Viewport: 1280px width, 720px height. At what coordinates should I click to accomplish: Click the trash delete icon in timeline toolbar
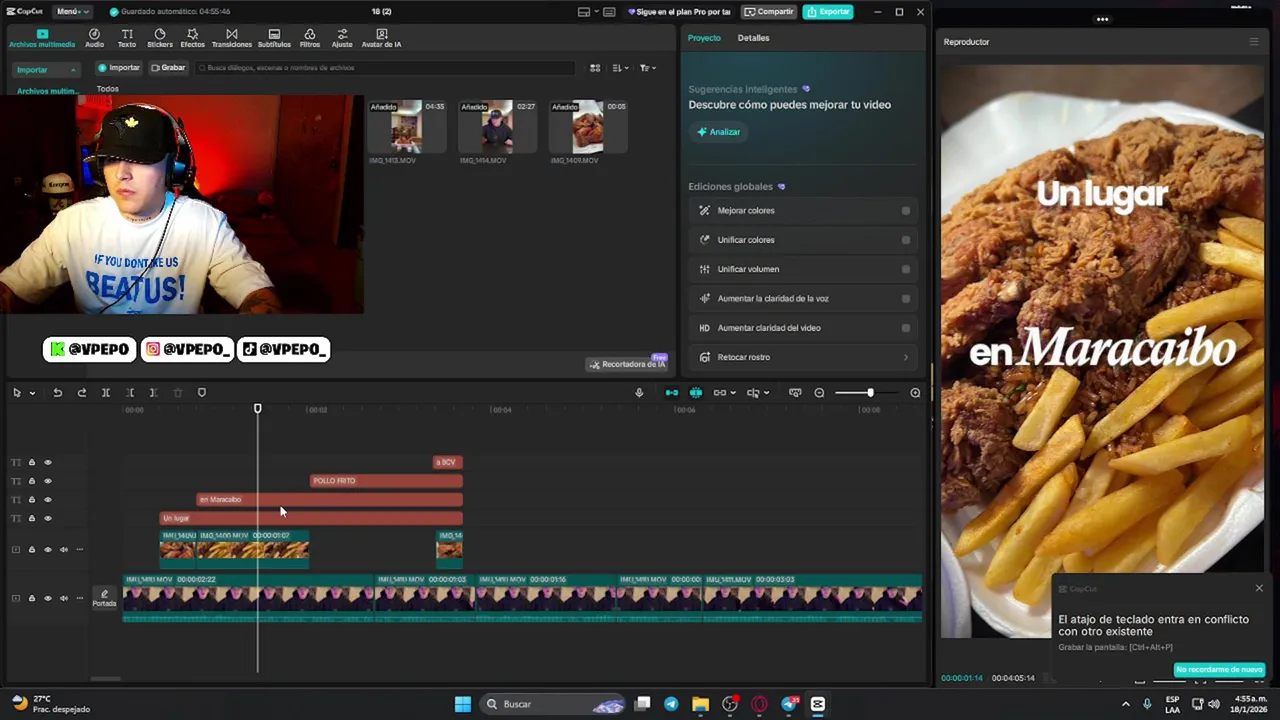(178, 393)
